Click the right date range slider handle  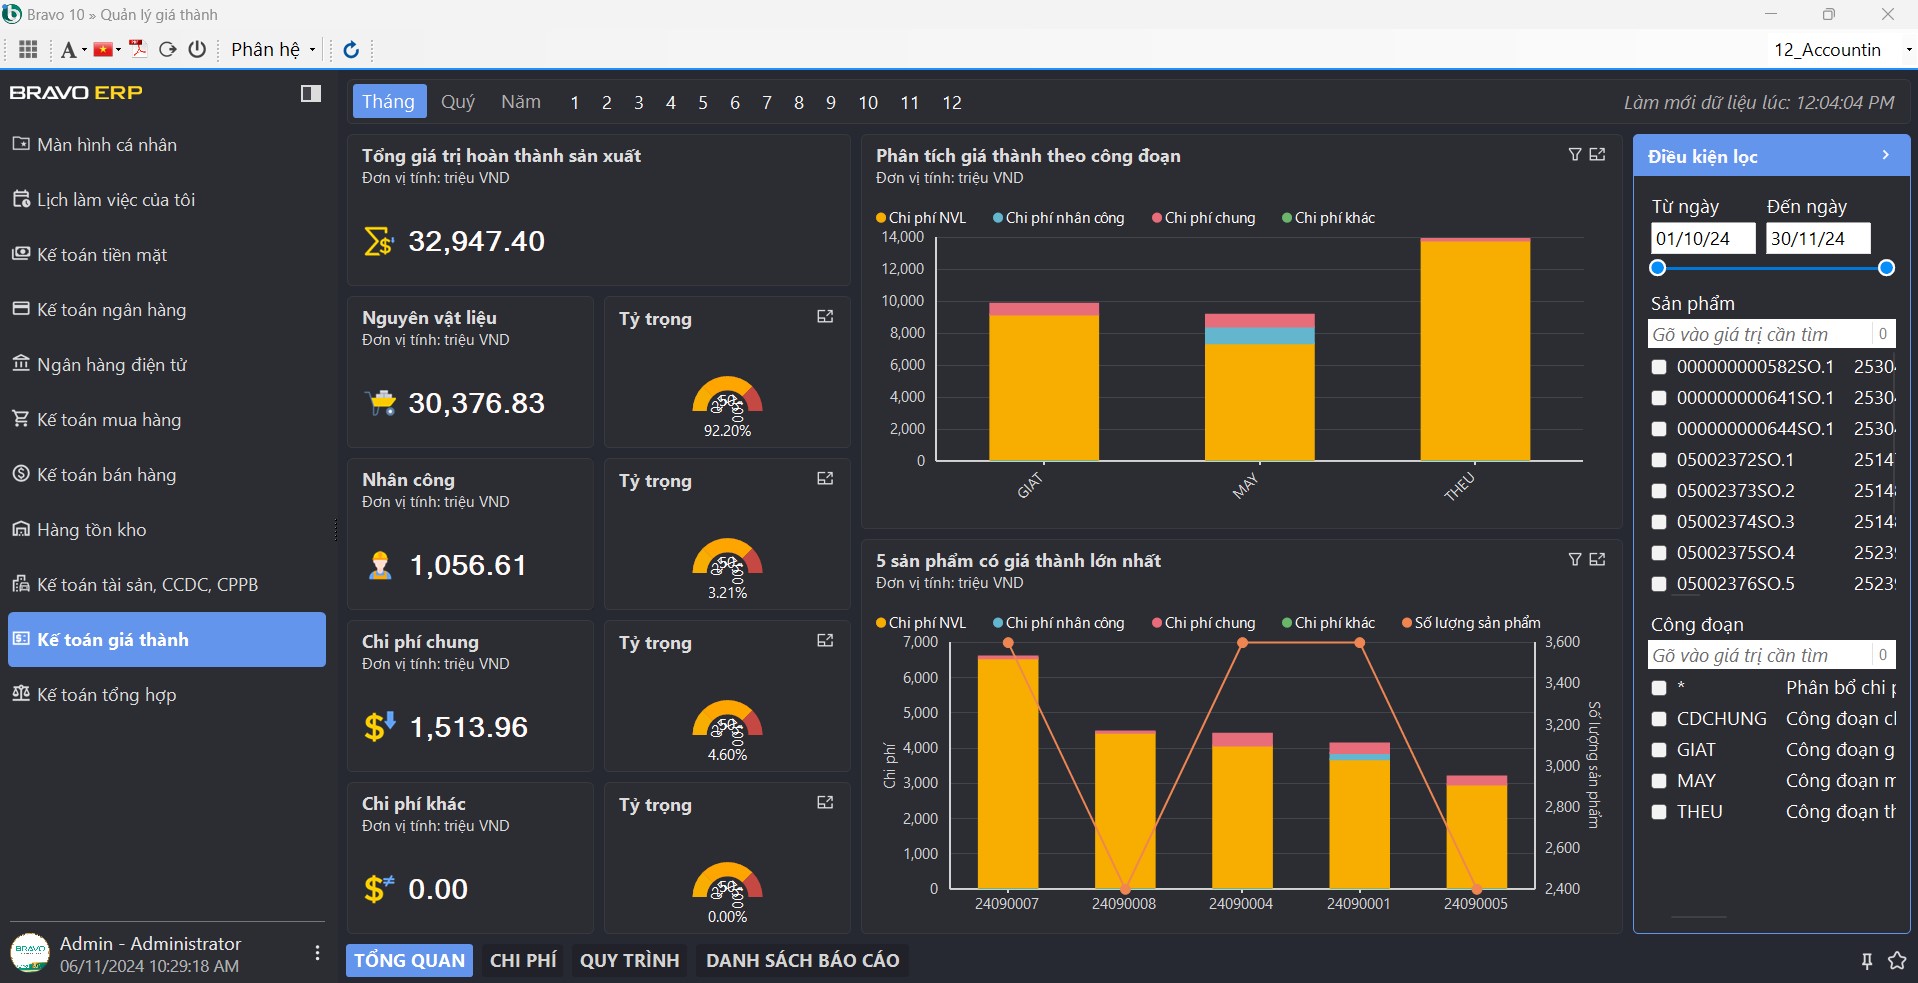pyautogui.click(x=1886, y=268)
